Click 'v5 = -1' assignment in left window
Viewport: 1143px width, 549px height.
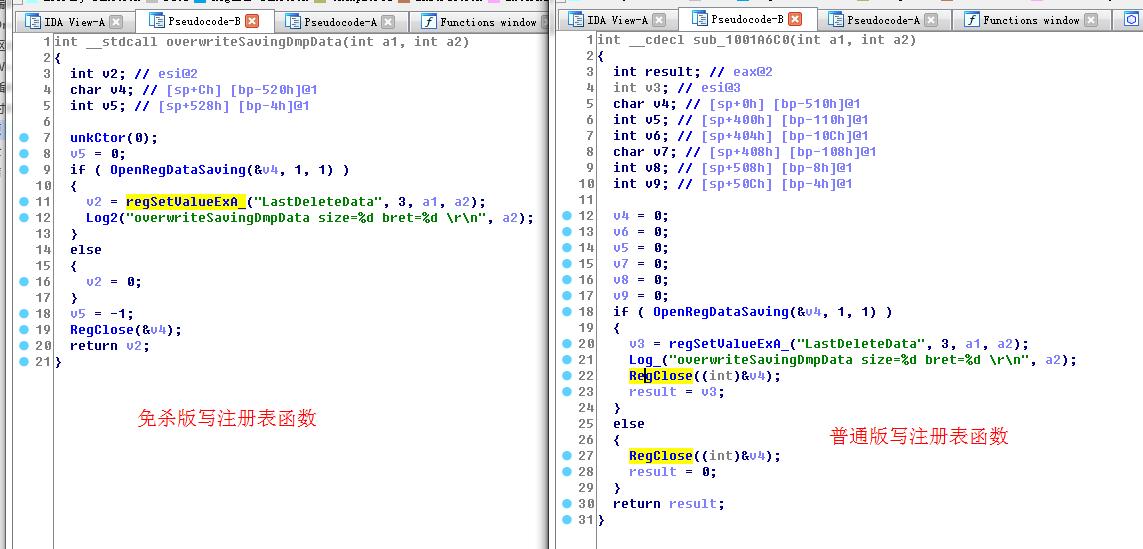101,314
